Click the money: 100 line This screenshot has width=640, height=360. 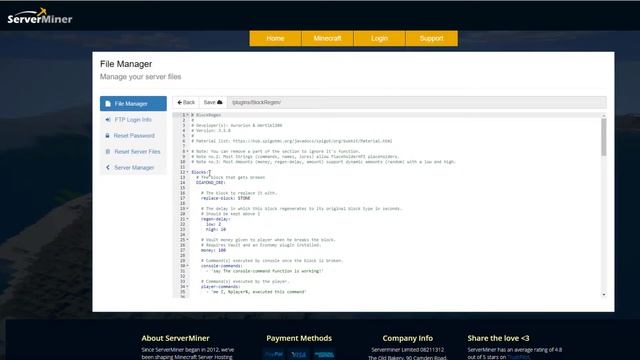pyautogui.click(x=213, y=250)
